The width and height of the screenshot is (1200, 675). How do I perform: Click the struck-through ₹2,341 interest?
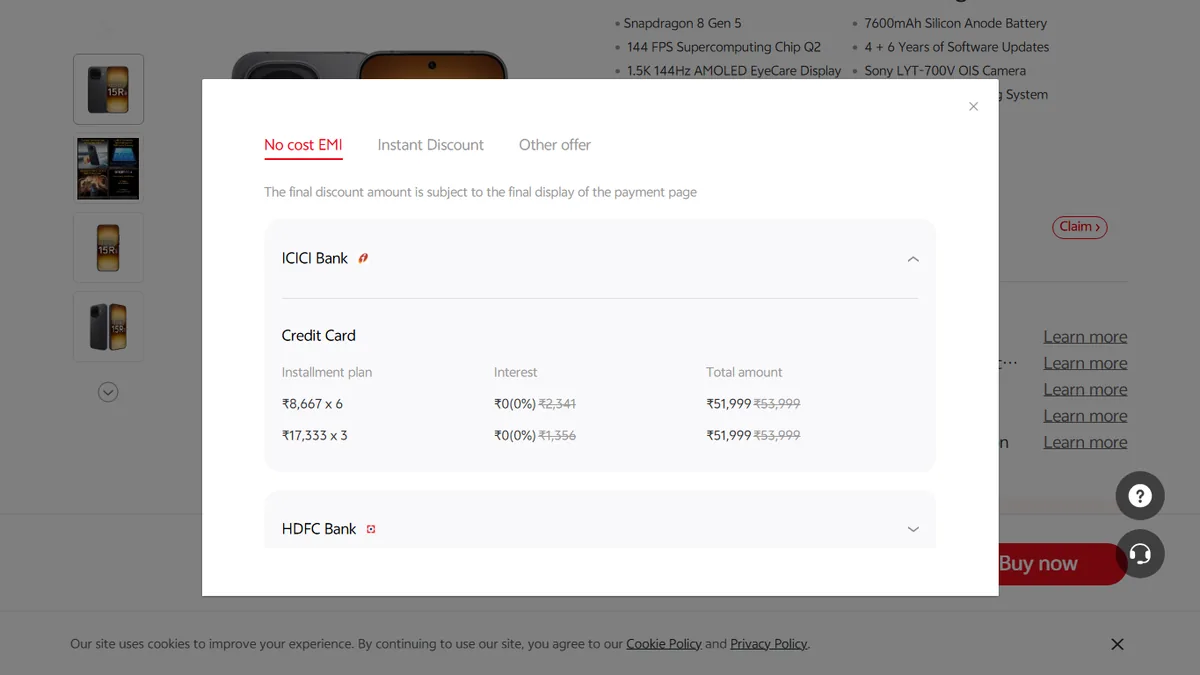coord(557,404)
